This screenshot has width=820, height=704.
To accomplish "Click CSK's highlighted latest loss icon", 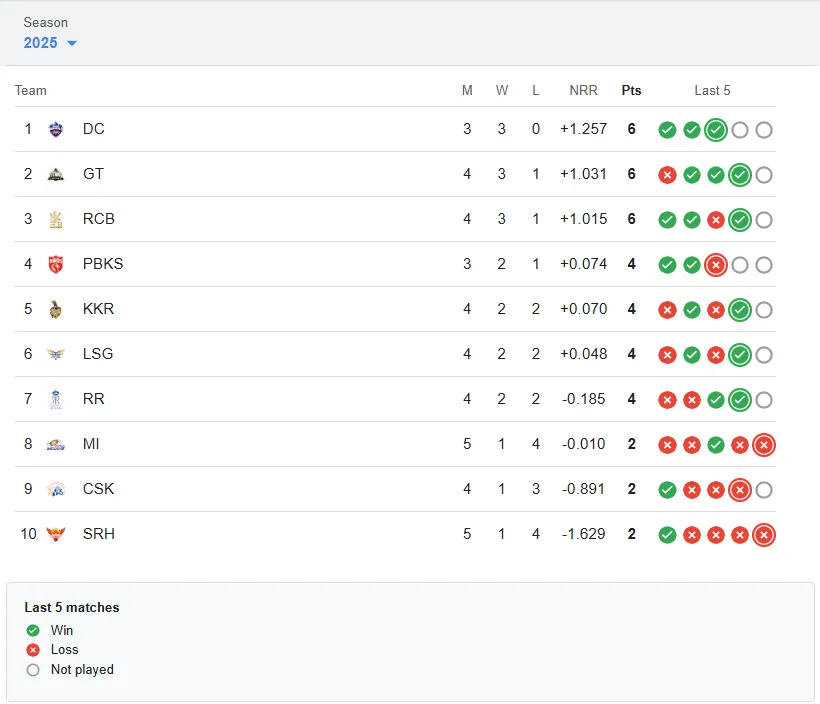I will [x=740, y=490].
